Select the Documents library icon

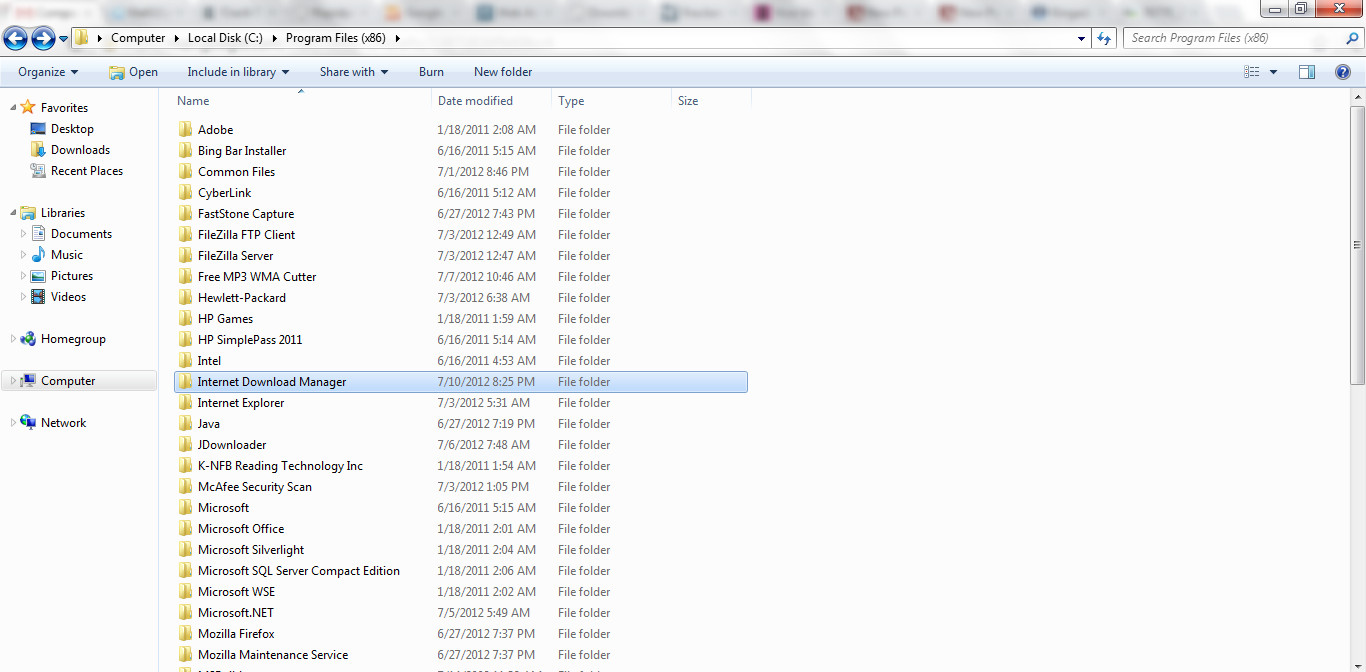point(38,234)
